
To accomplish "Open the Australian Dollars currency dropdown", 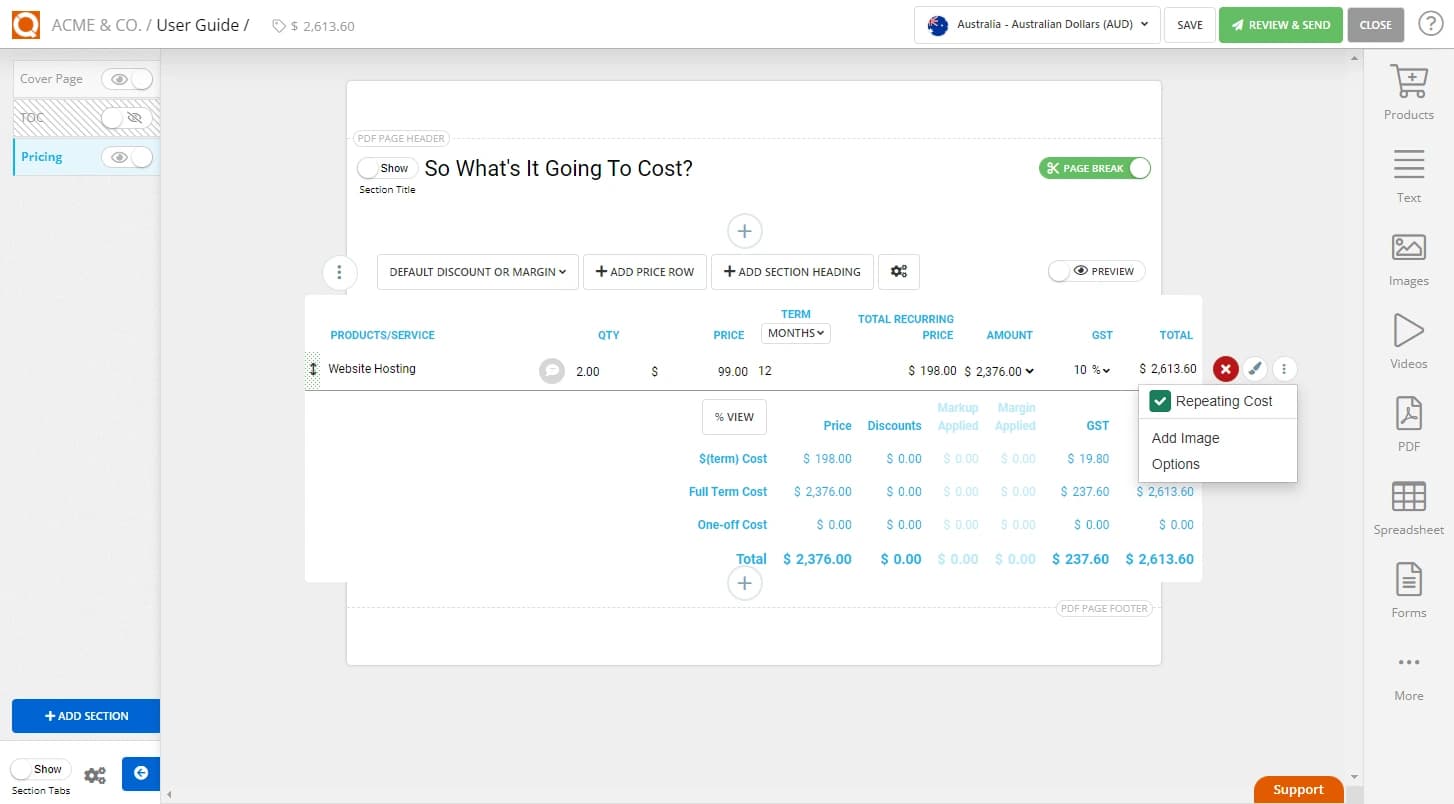I will [x=1036, y=25].
